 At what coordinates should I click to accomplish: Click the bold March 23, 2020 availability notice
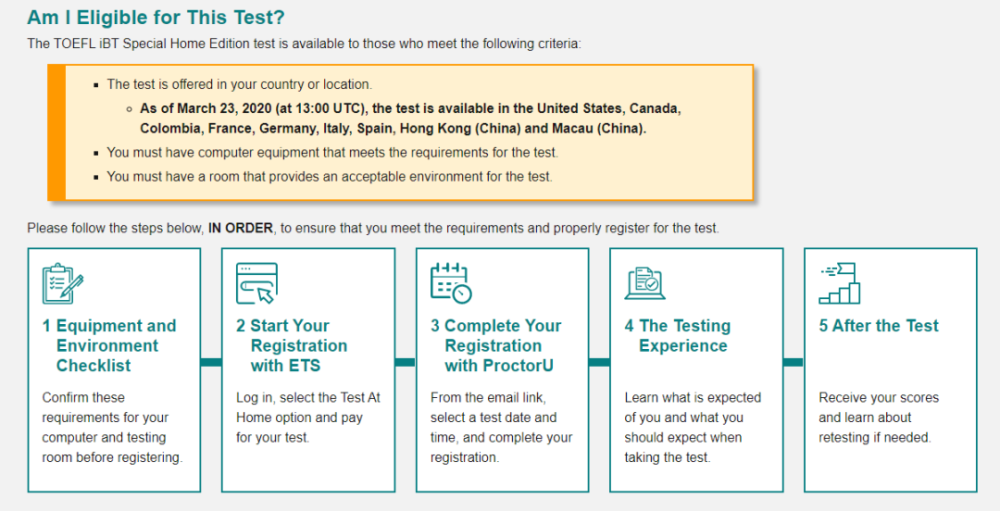[410, 118]
